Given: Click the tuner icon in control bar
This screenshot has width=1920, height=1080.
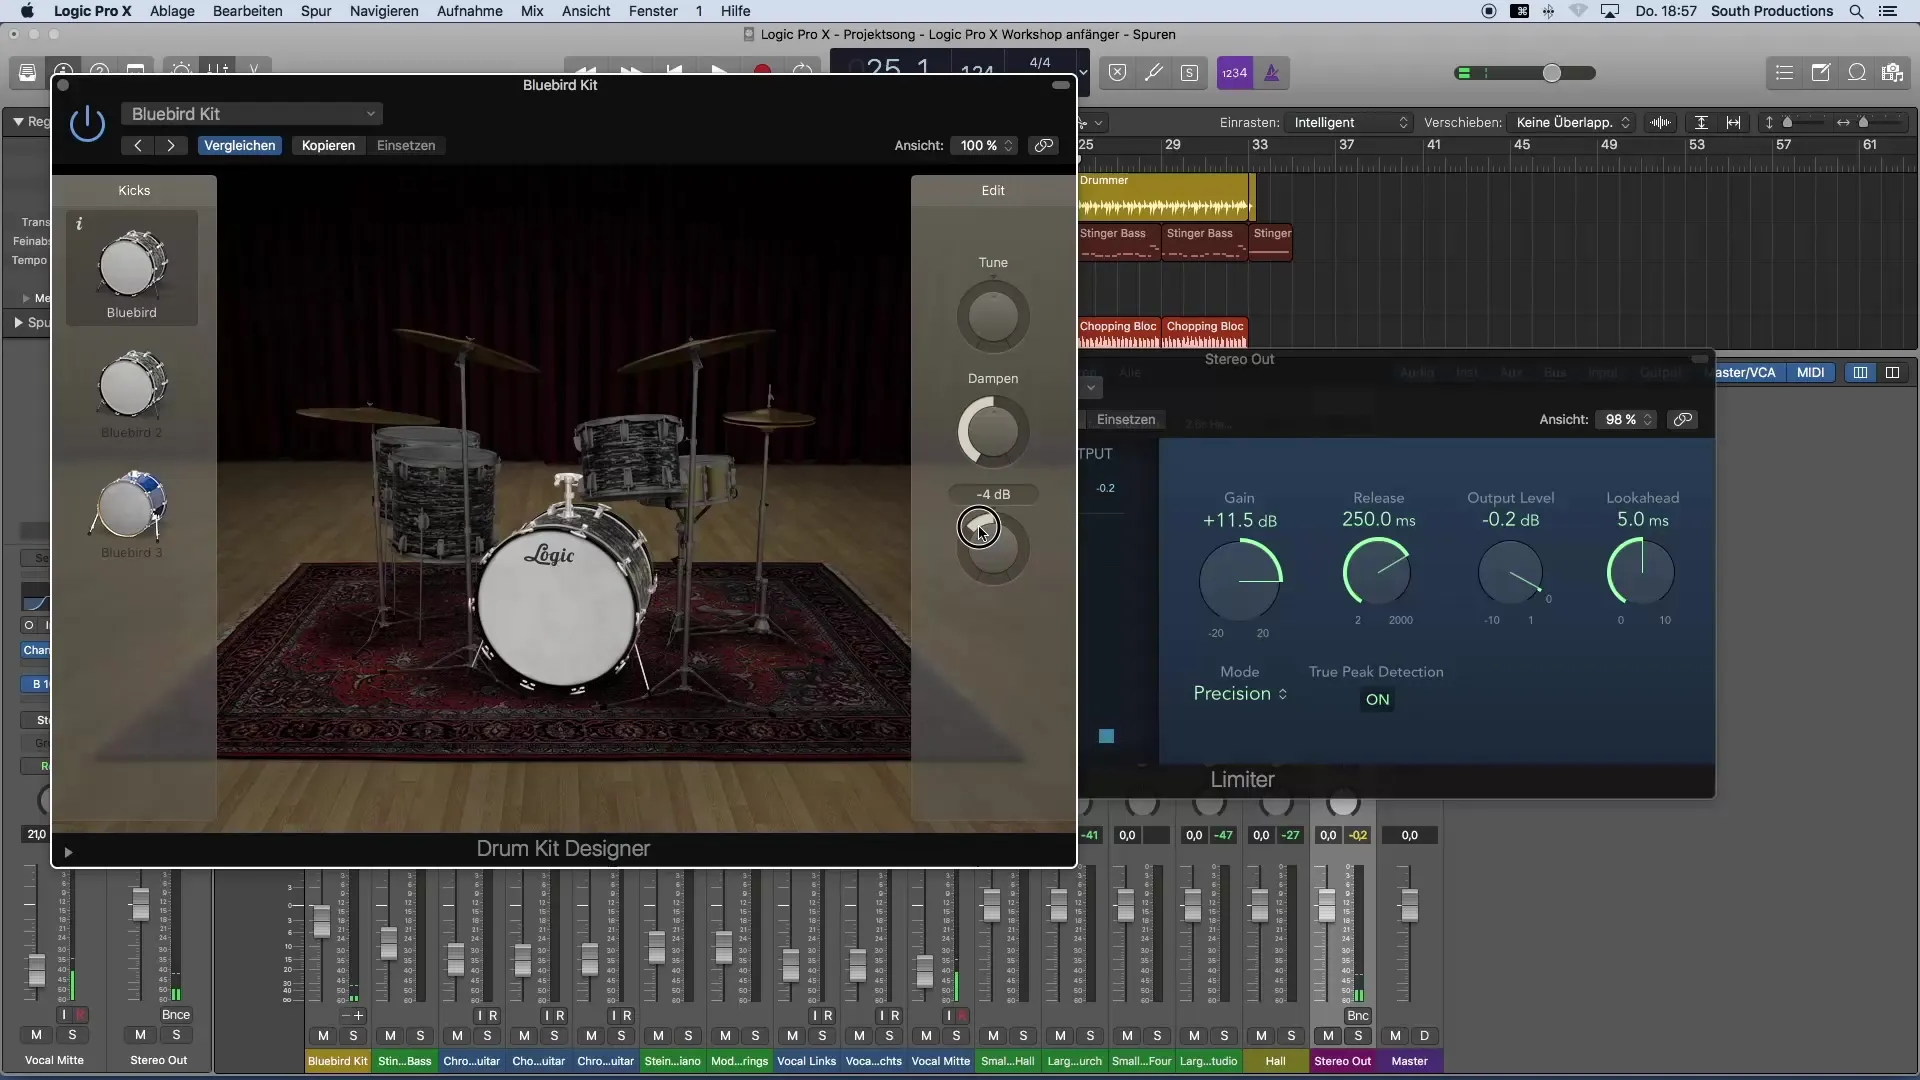Looking at the screenshot, I should pos(1153,73).
